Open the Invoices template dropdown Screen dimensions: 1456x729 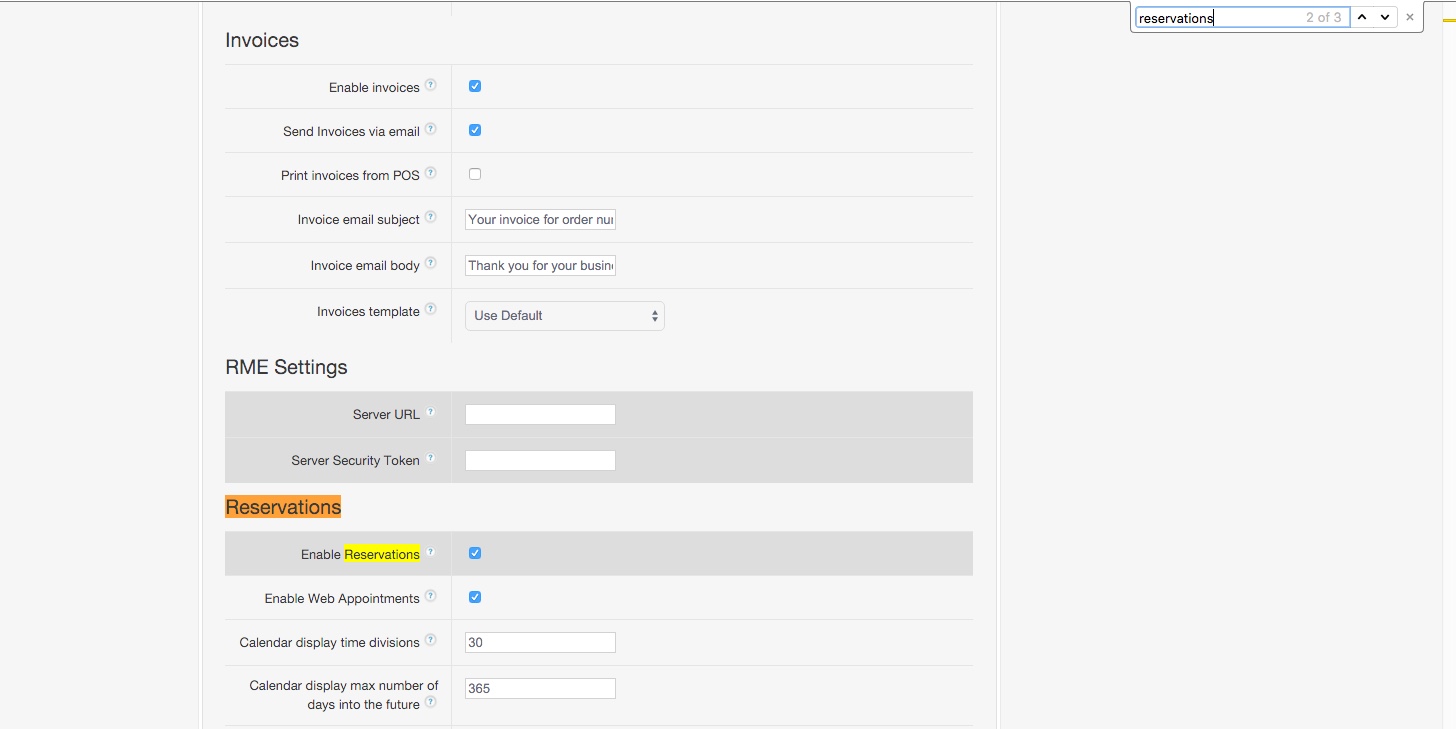[x=565, y=316]
